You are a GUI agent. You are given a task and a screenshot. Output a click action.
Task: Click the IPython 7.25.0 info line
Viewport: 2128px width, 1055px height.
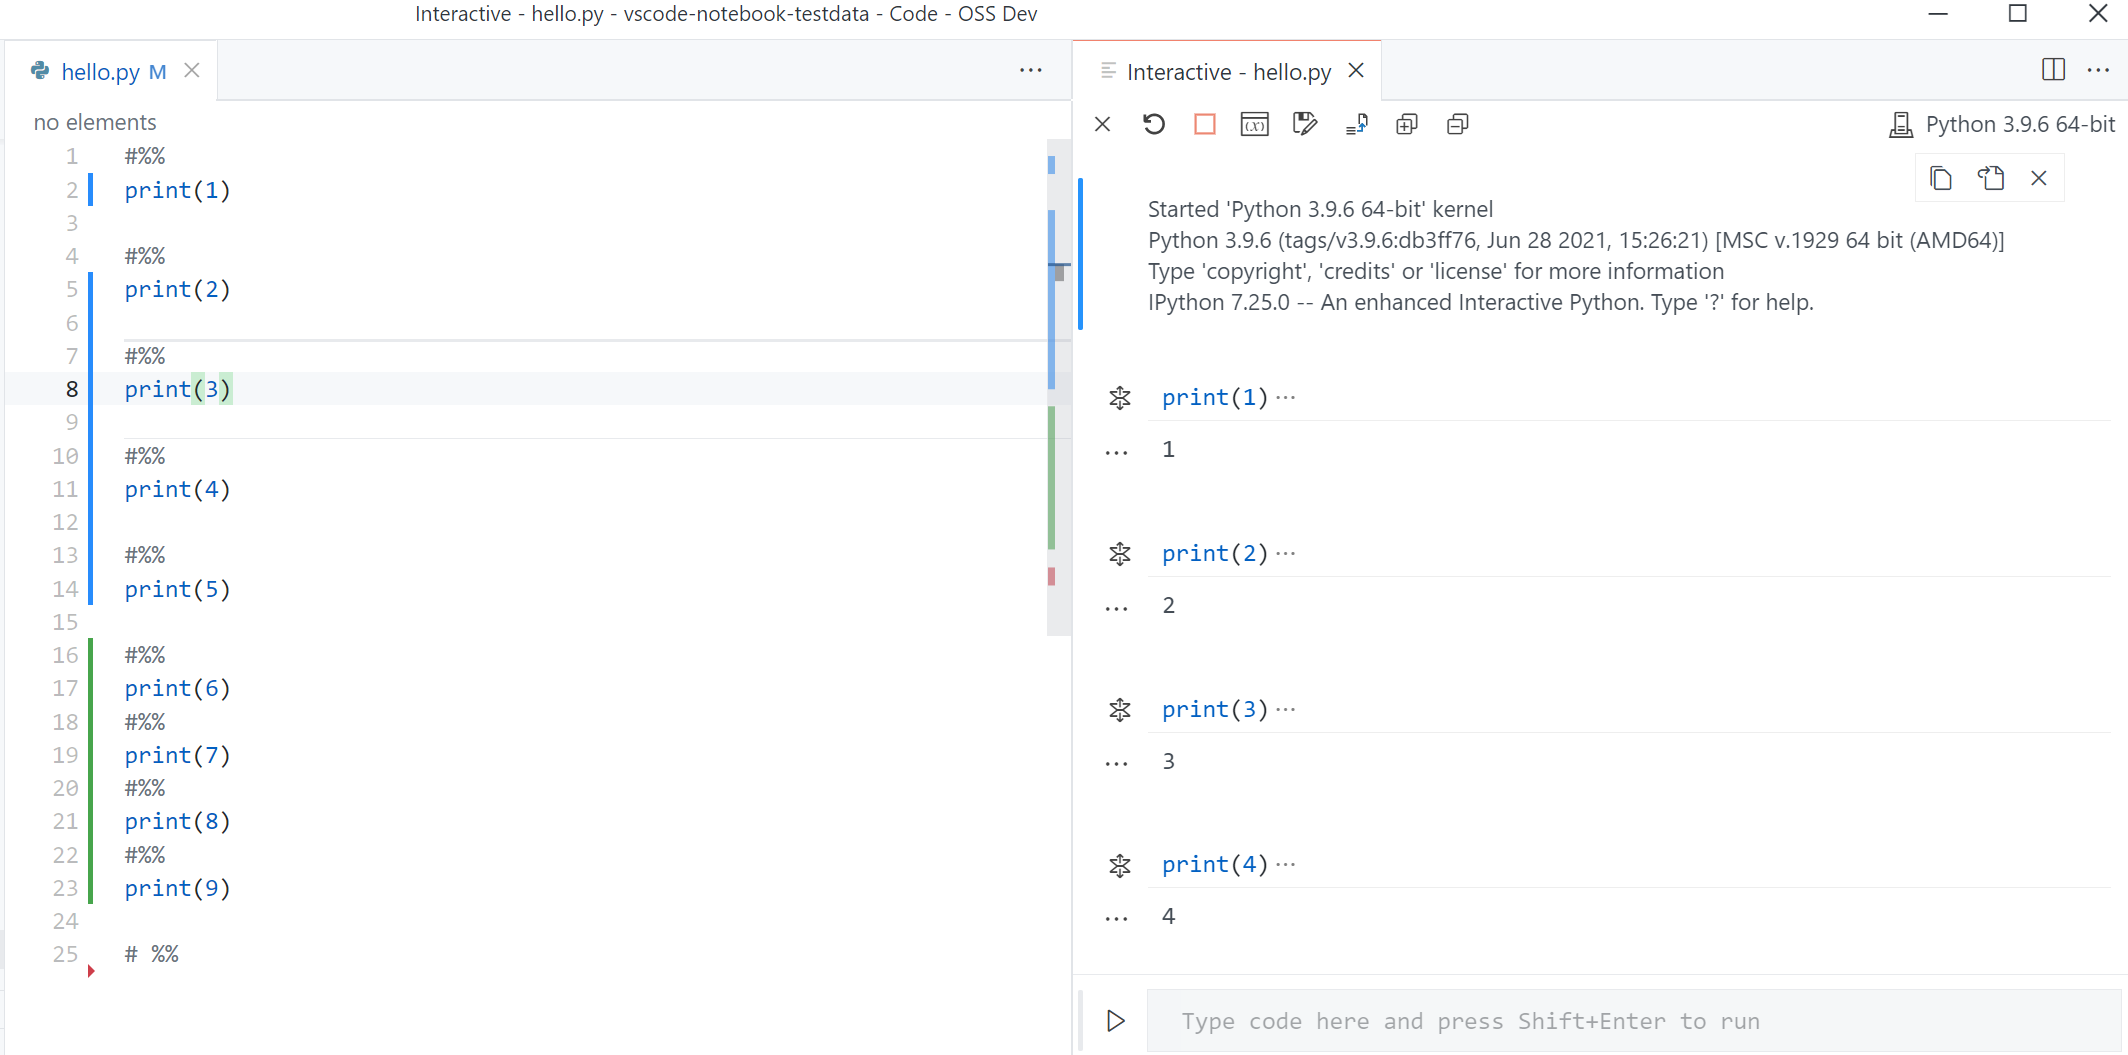click(x=1480, y=302)
